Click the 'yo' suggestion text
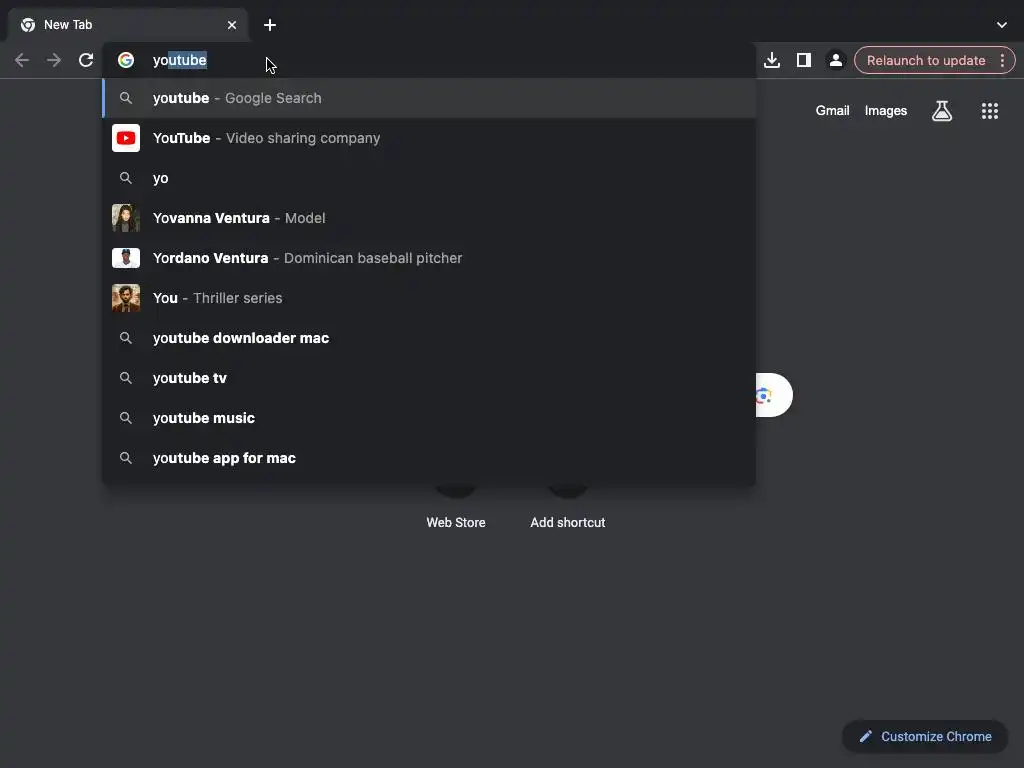This screenshot has height=768, width=1024. 161,178
